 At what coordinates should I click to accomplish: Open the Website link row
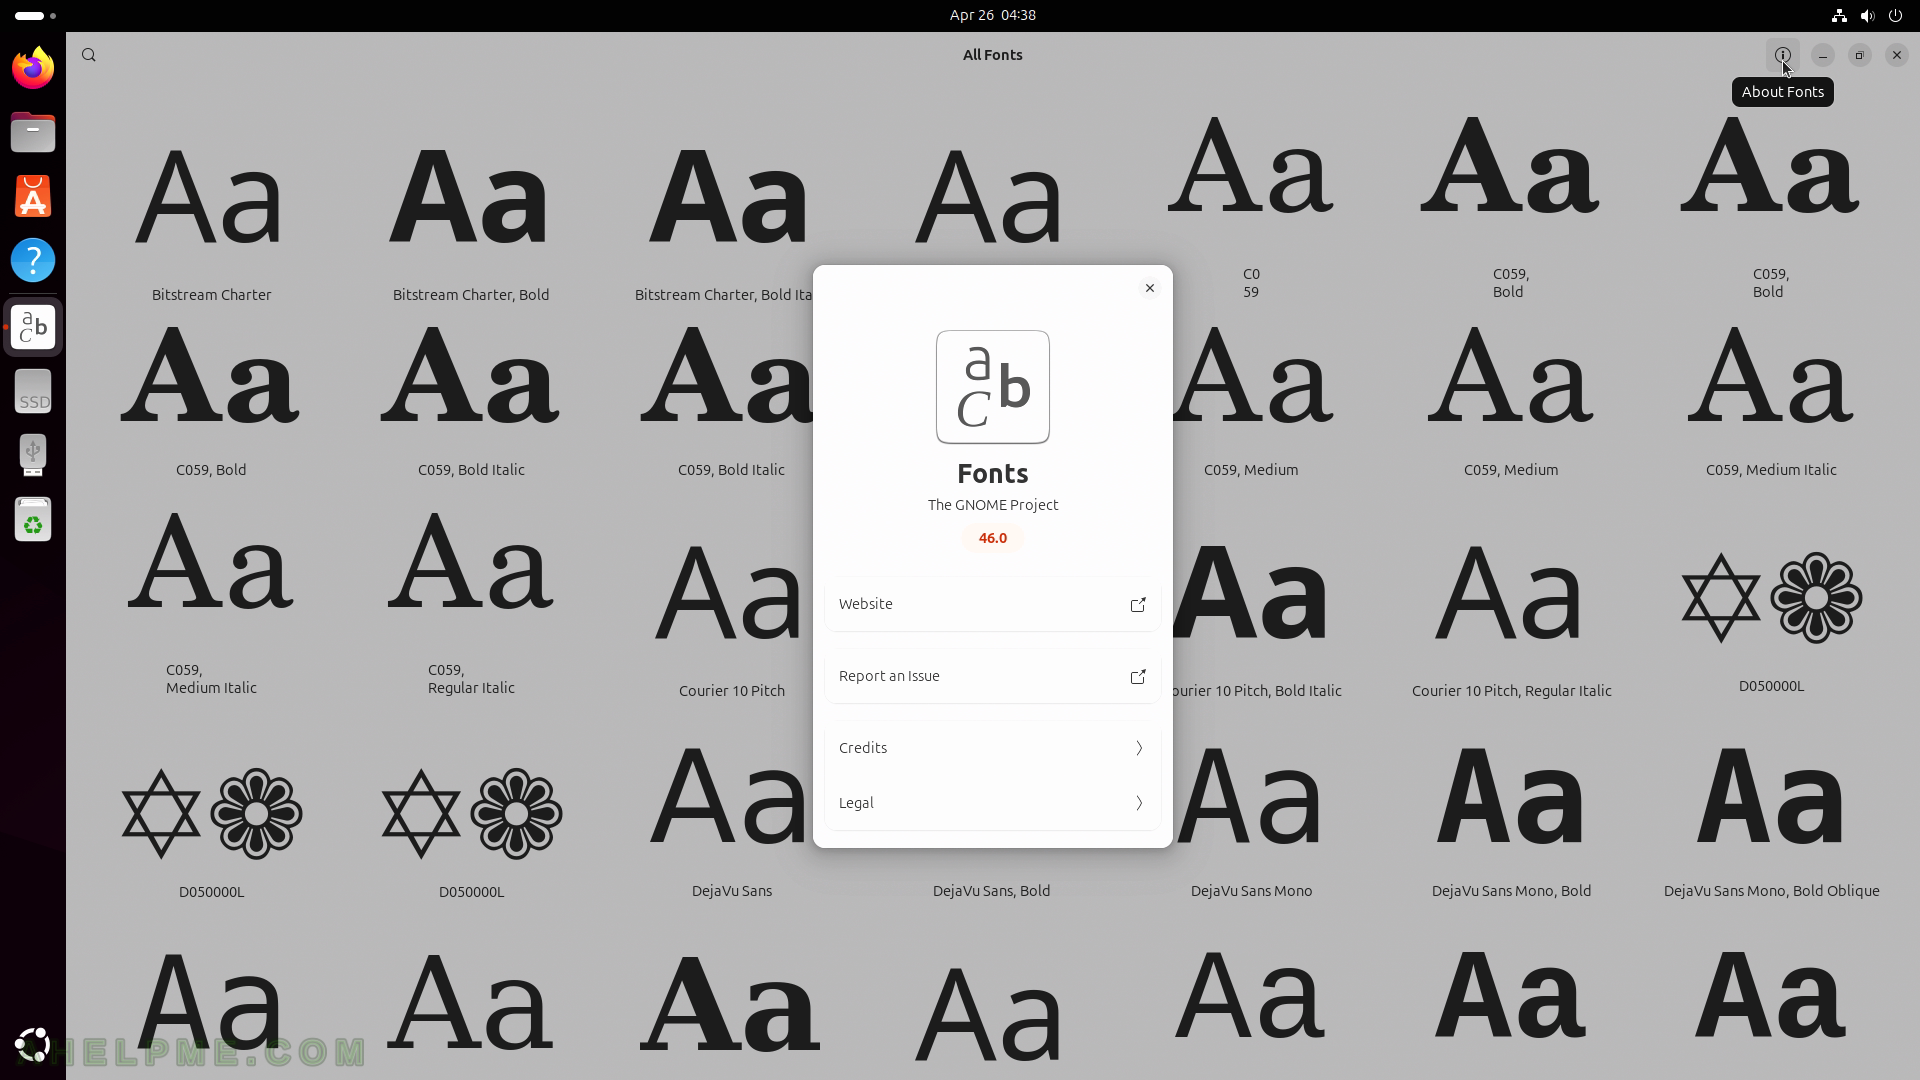pos(992,604)
